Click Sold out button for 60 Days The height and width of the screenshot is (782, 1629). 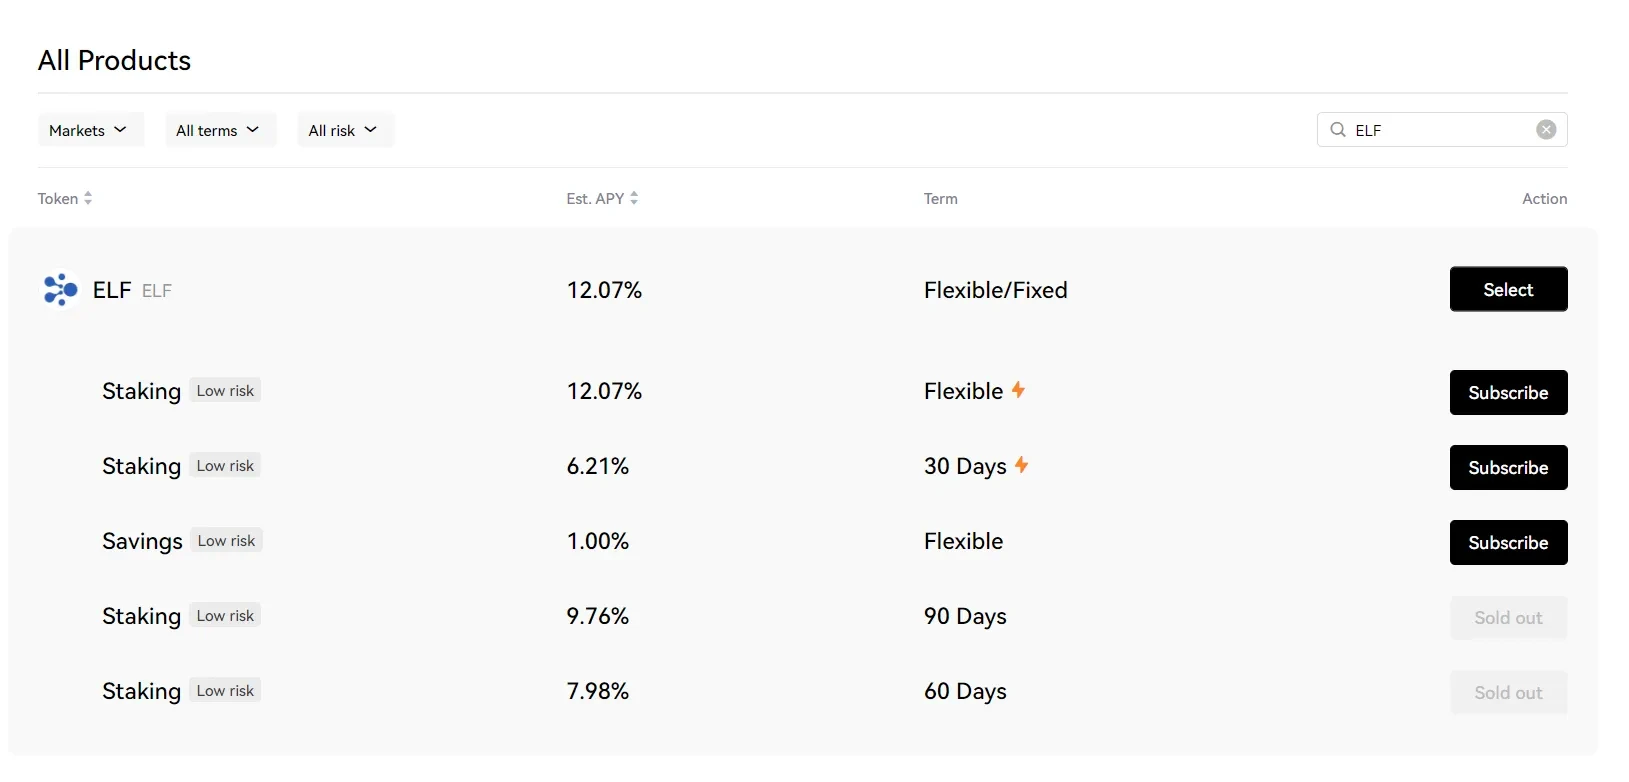coord(1508,693)
